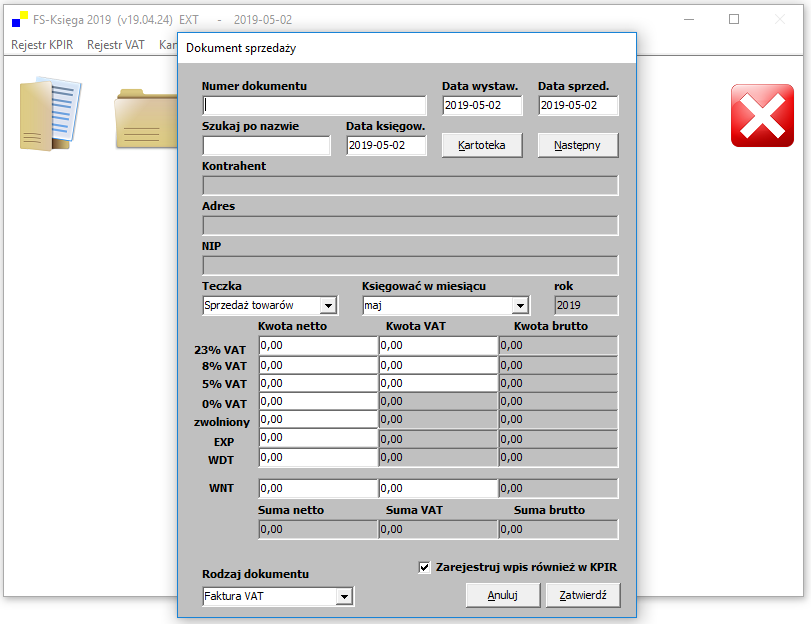Maximize the FS-Księga main window
This screenshot has width=811, height=624.
coord(734,20)
